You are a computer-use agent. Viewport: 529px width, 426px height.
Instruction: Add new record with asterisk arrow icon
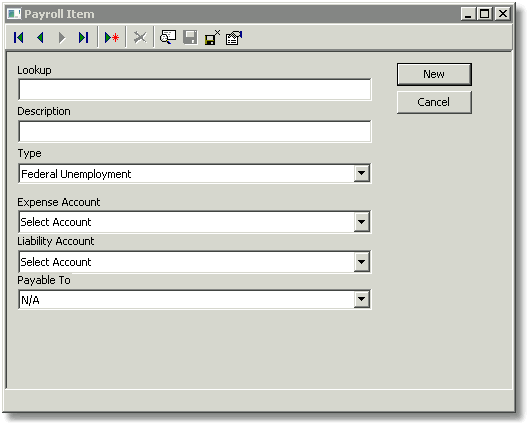pos(112,37)
